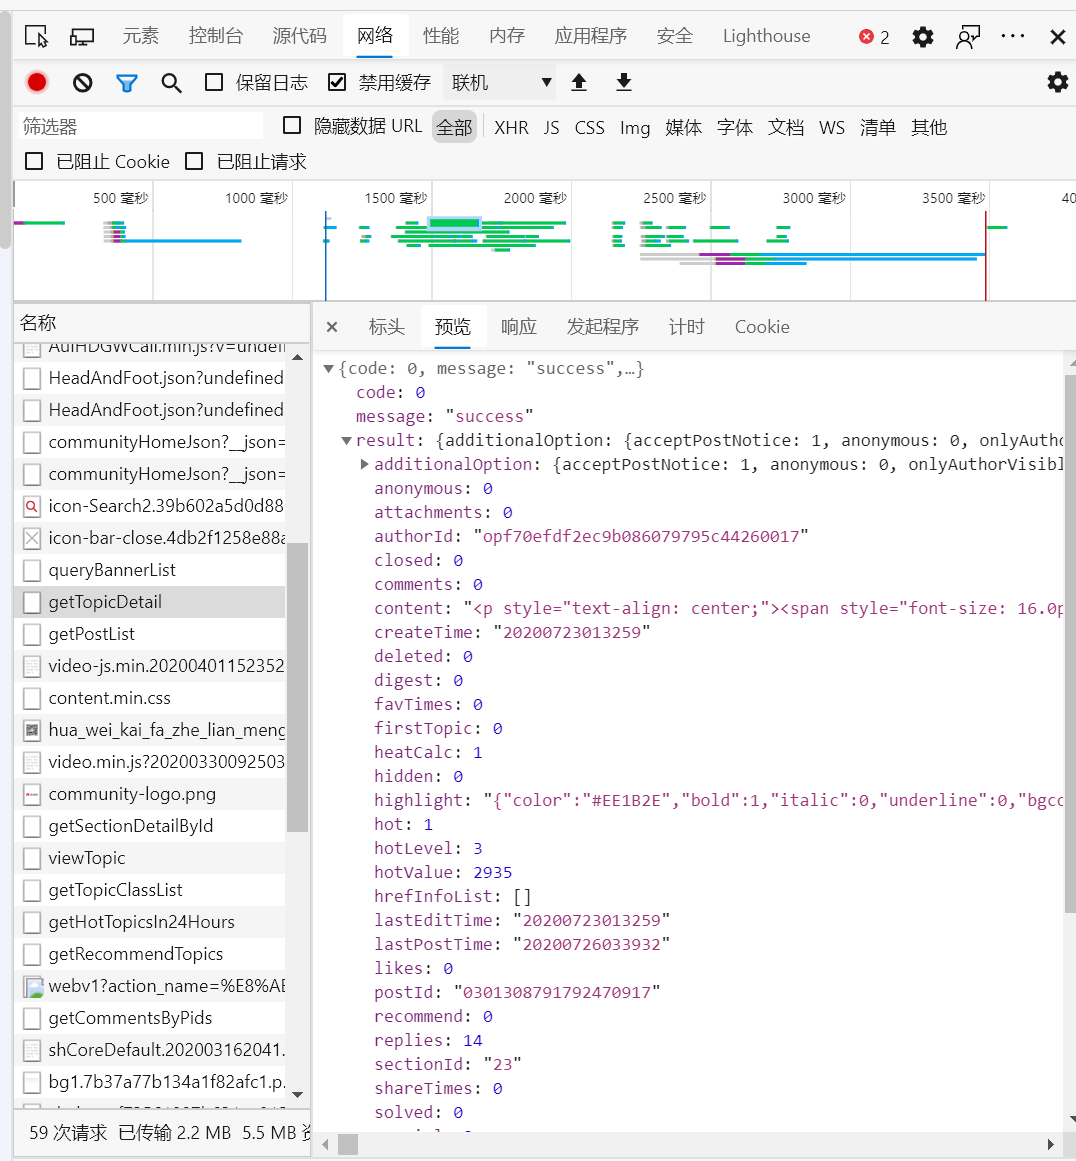
Task: Close the DevTools panel
Action: [1057, 36]
